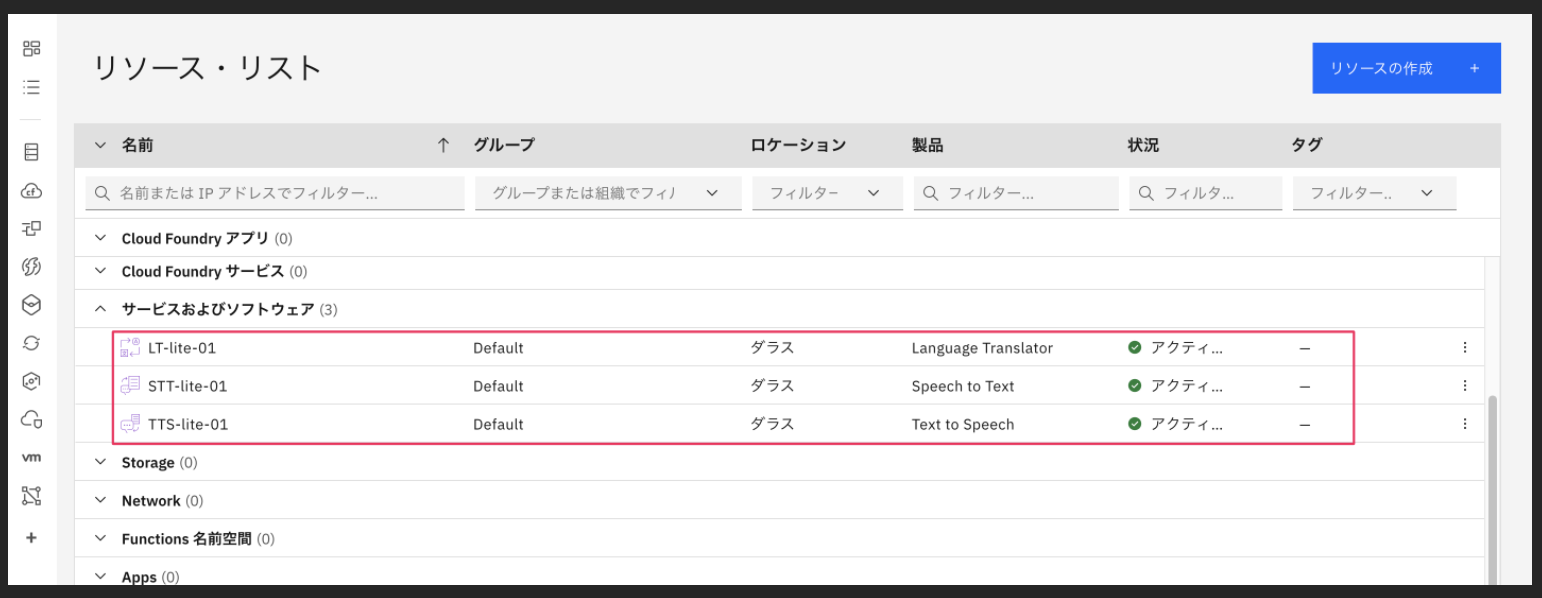The width and height of the screenshot is (1542, 598).
Task: Click the LT-lite-01 Language Translator icon
Action: point(131,348)
